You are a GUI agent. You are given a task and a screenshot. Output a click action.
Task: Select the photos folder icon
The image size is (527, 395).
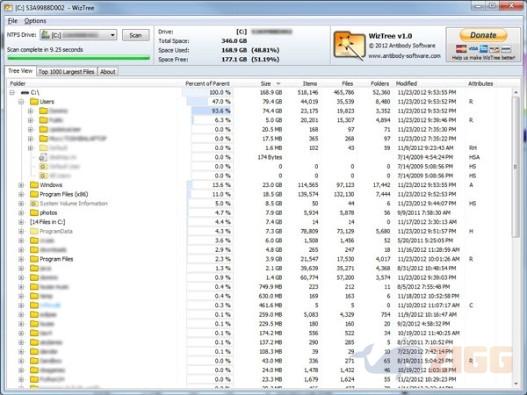[34, 213]
